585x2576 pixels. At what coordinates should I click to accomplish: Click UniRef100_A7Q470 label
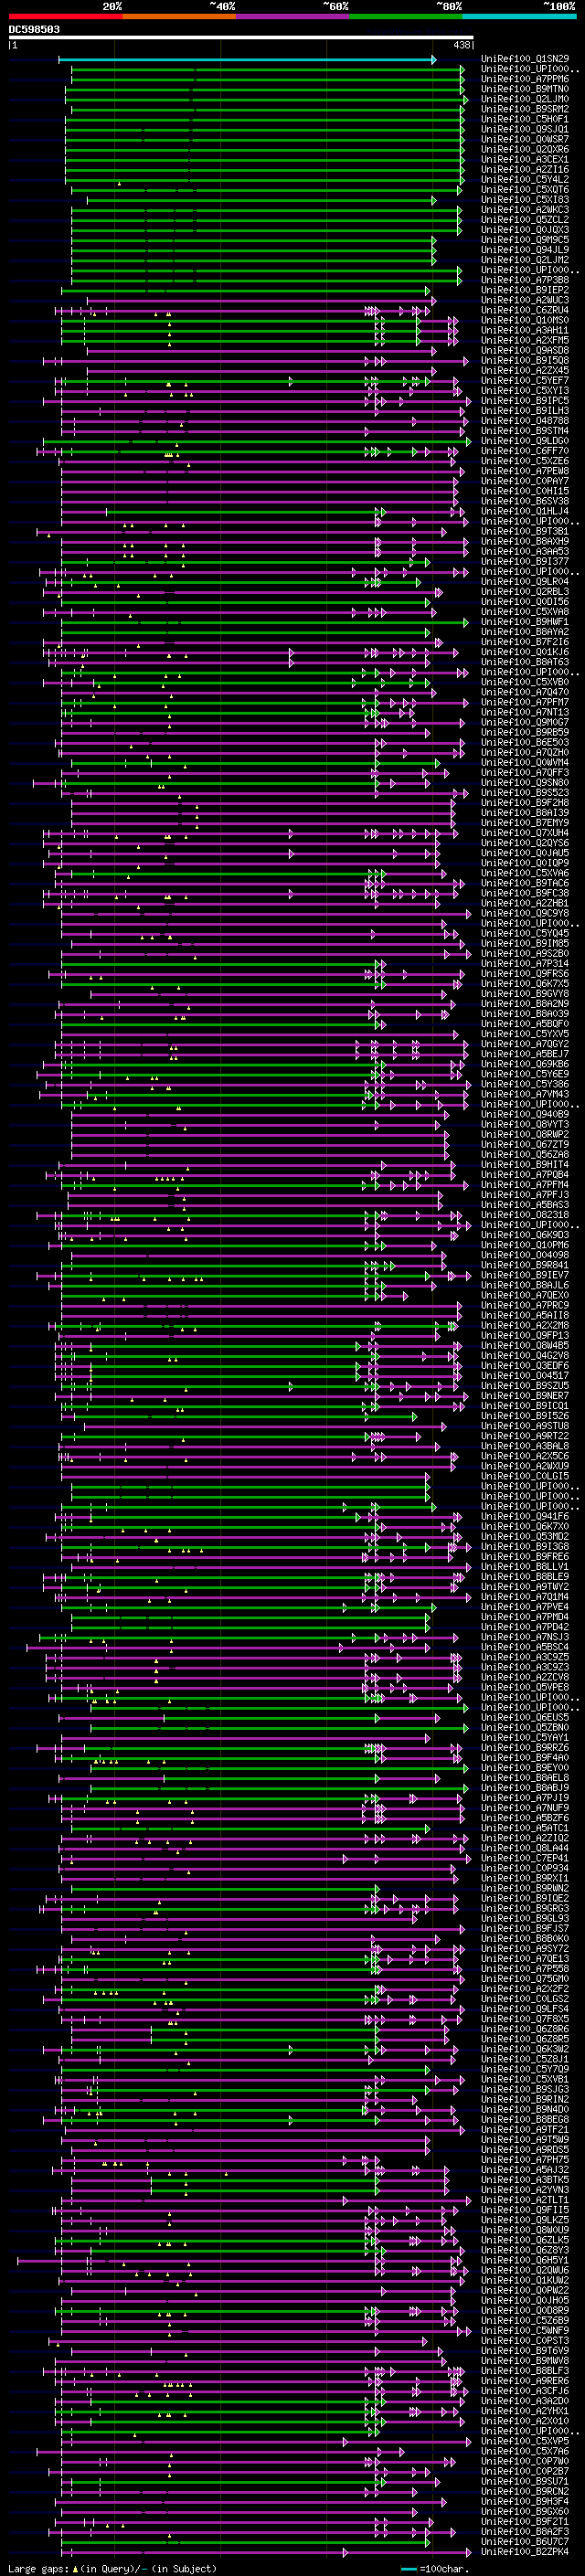(x=525, y=692)
